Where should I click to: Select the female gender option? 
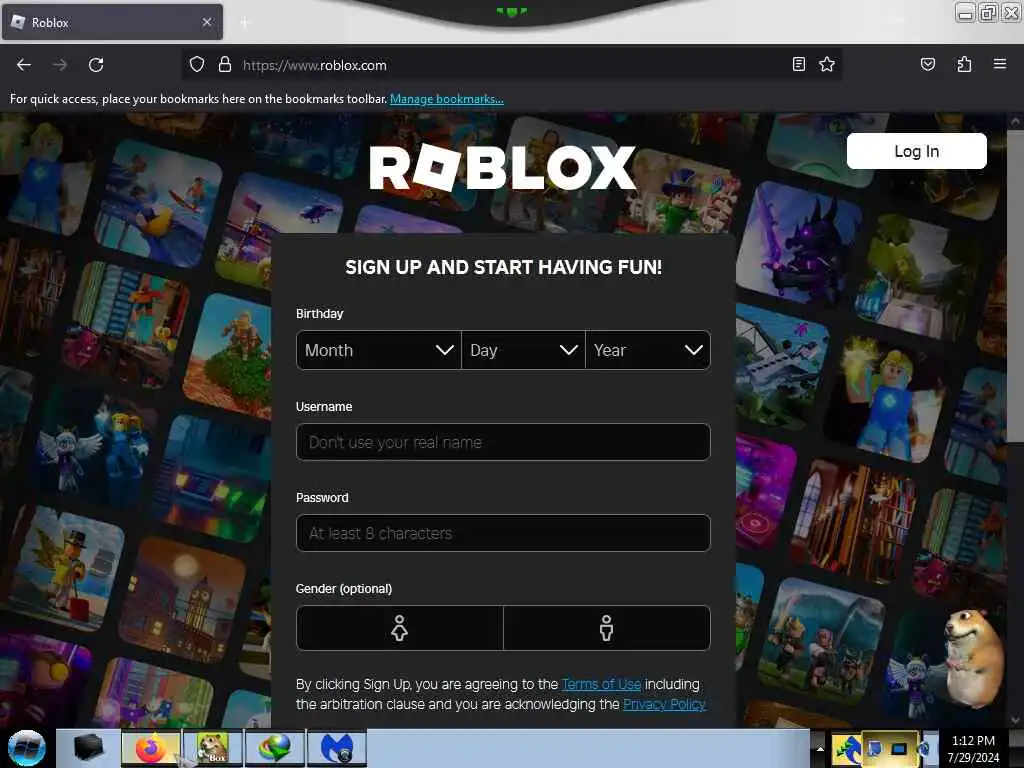tap(400, 628)
